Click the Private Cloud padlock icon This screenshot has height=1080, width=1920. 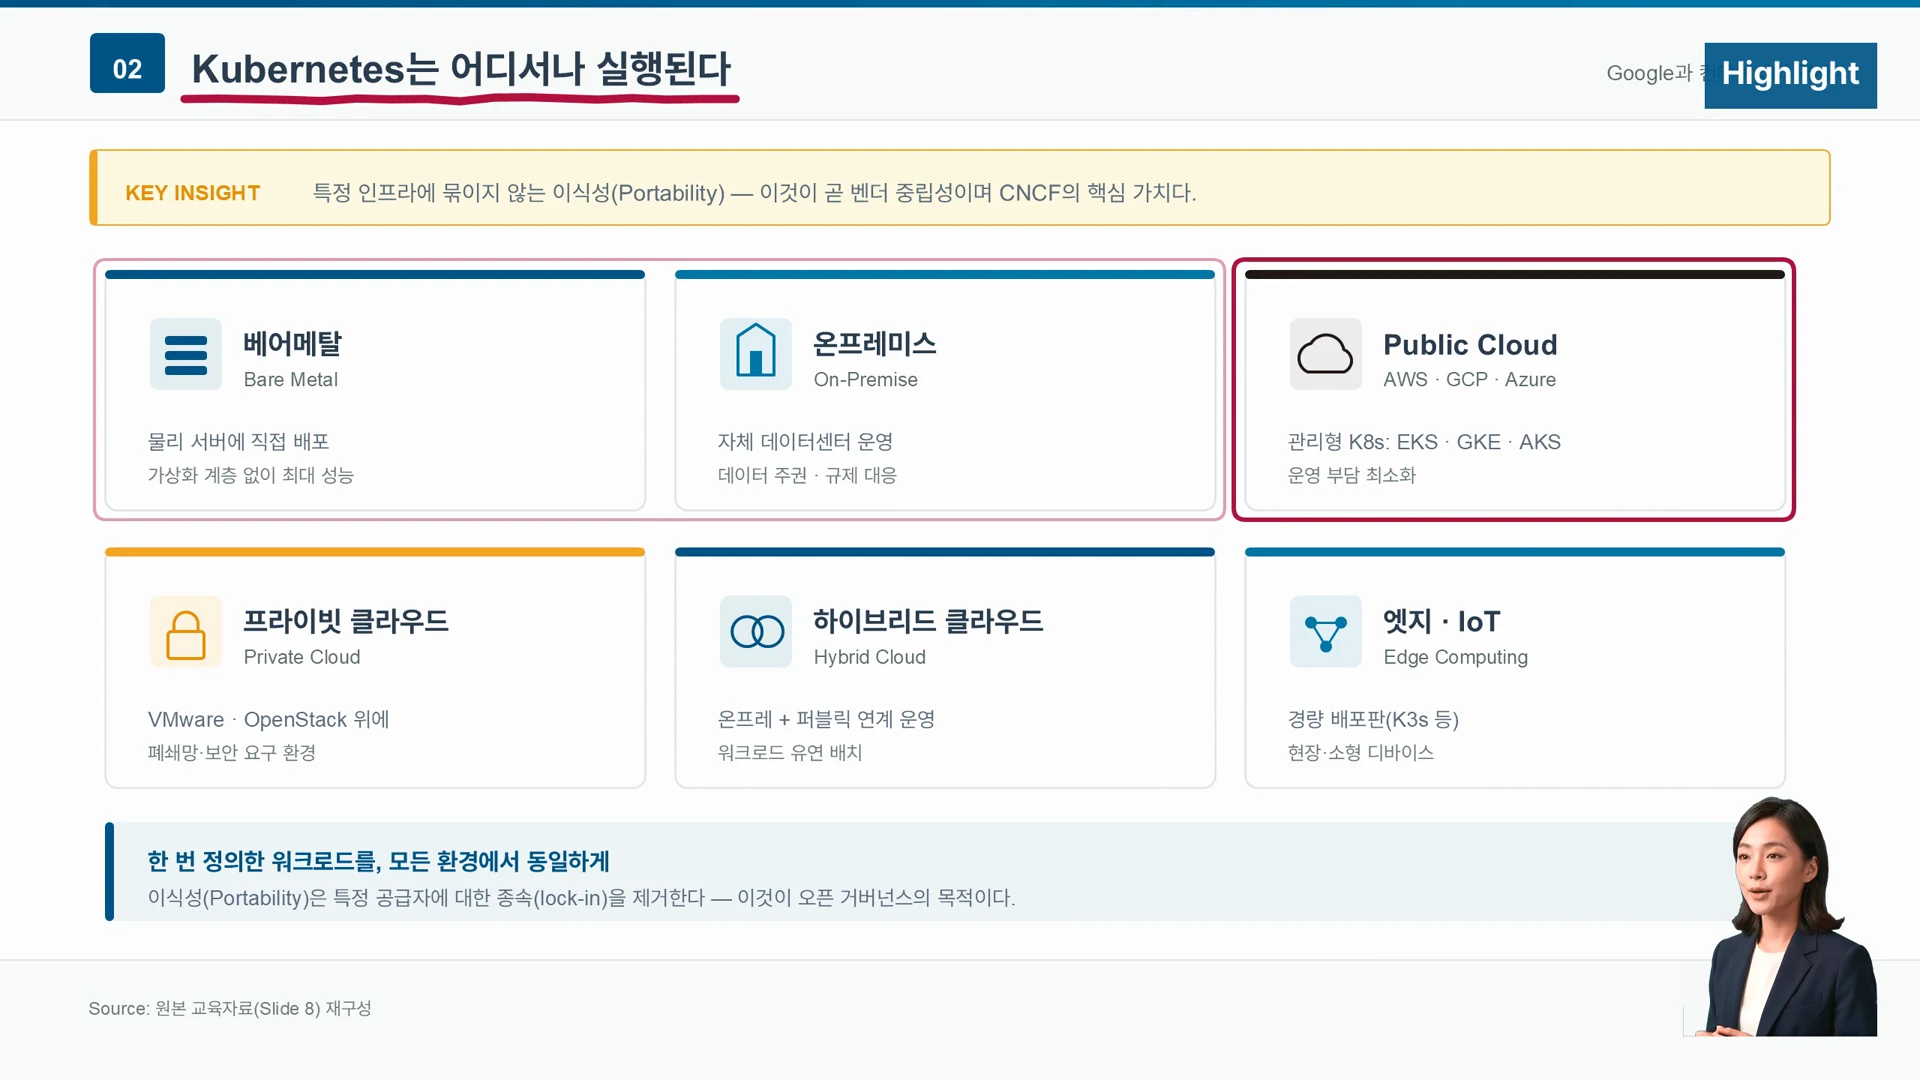coord(186,632)
